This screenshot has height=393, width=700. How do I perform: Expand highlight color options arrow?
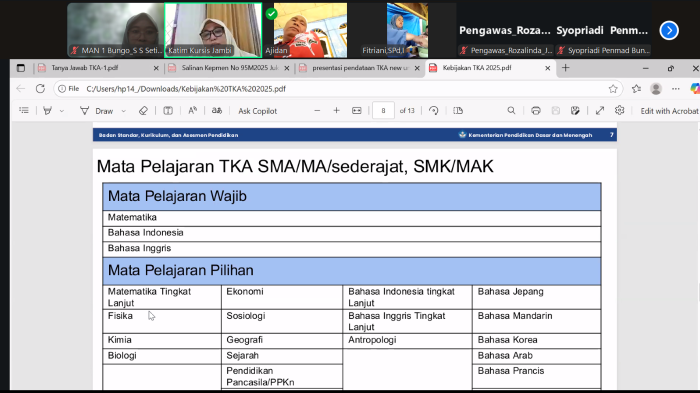pos(62,111)
